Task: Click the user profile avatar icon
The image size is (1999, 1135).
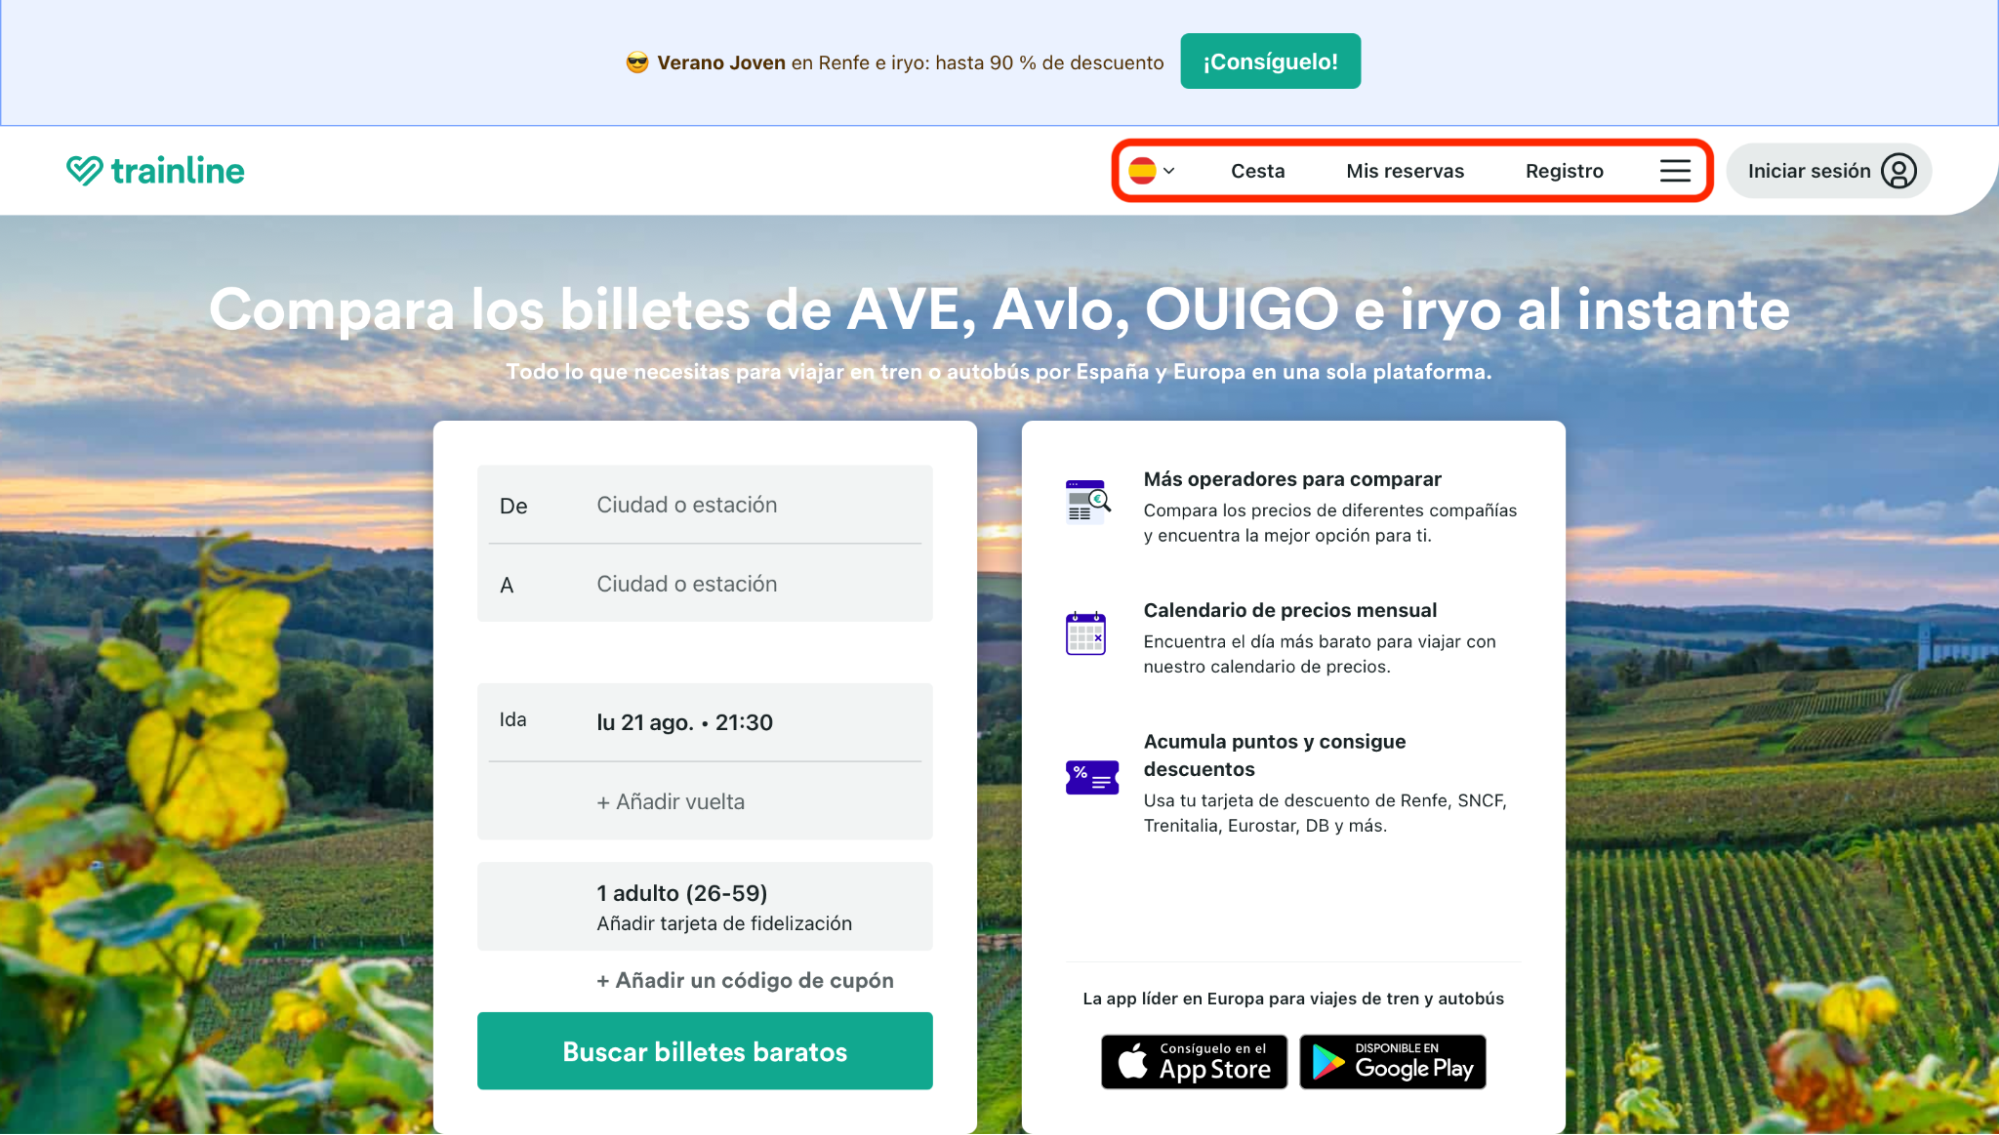Action: (x=1898, y=171)
